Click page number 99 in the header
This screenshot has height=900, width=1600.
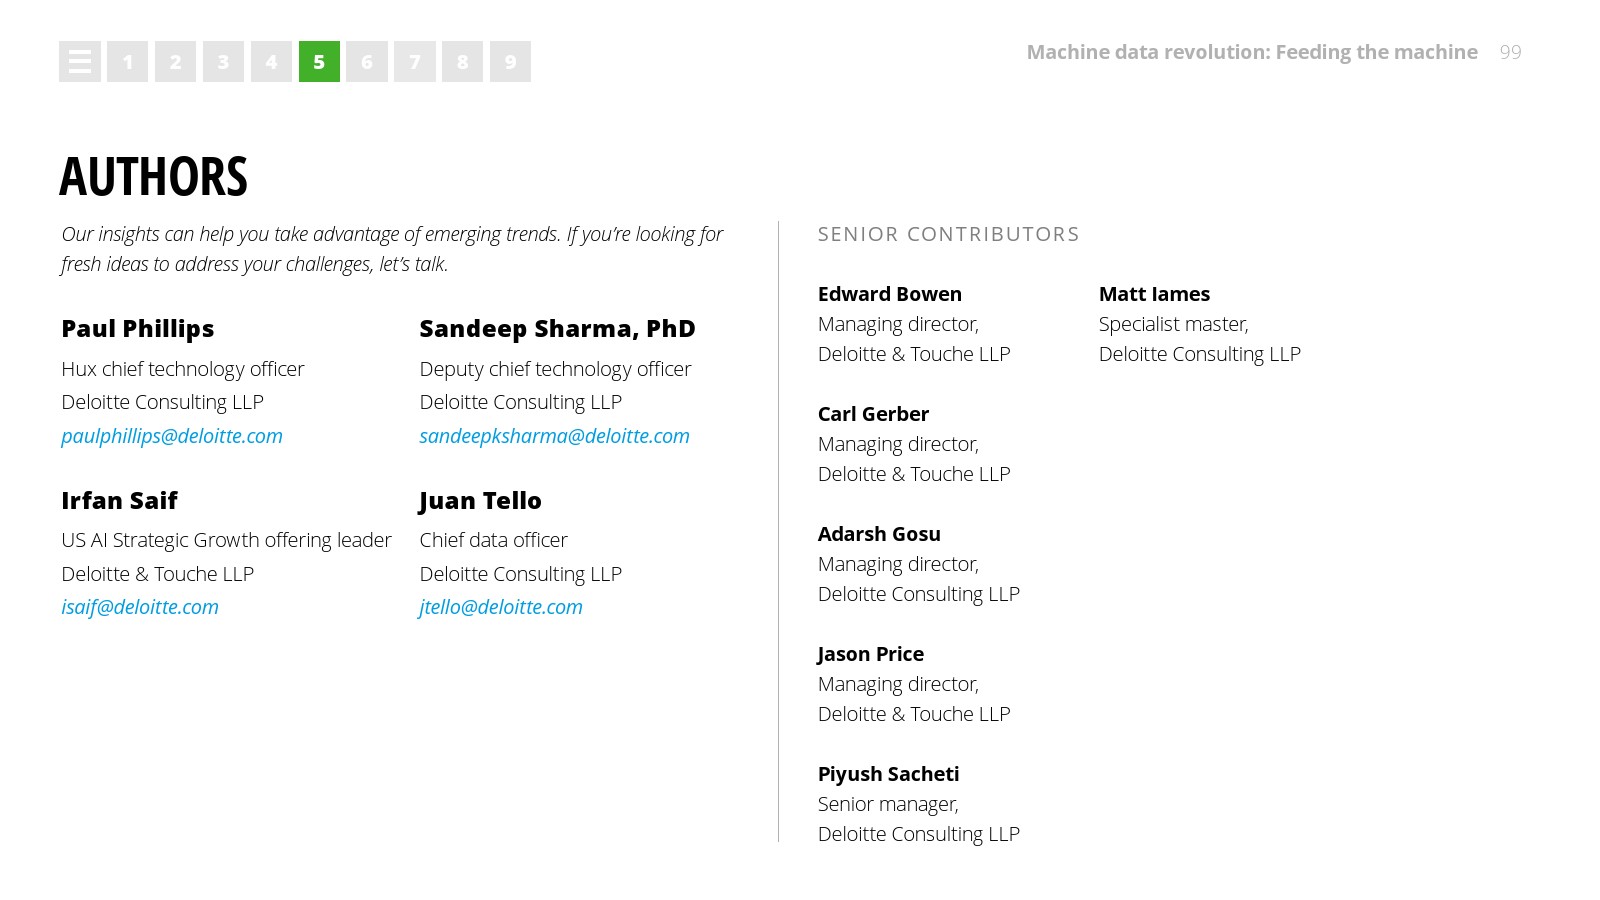(1510, 52)
